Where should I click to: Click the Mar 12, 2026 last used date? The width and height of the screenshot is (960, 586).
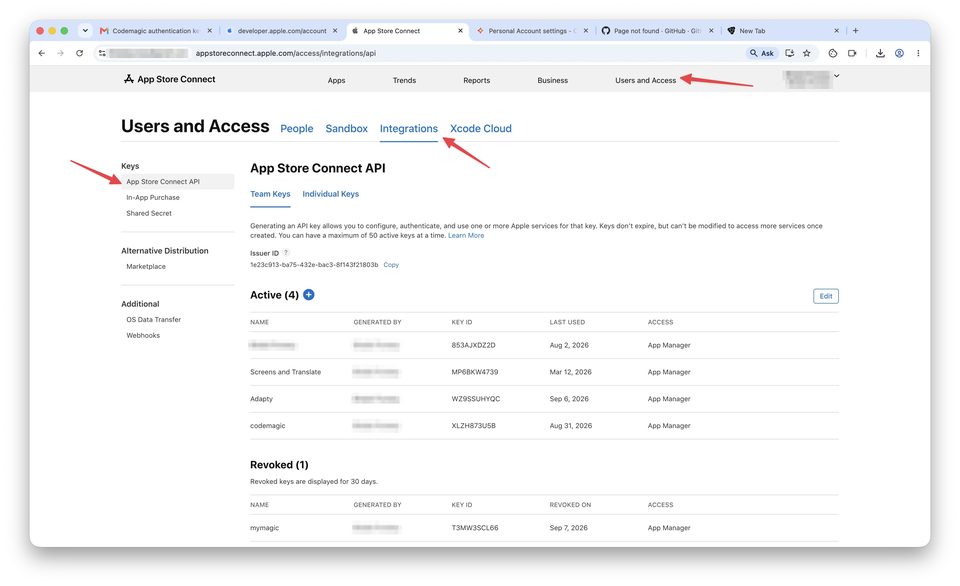[x=571, y=372]
